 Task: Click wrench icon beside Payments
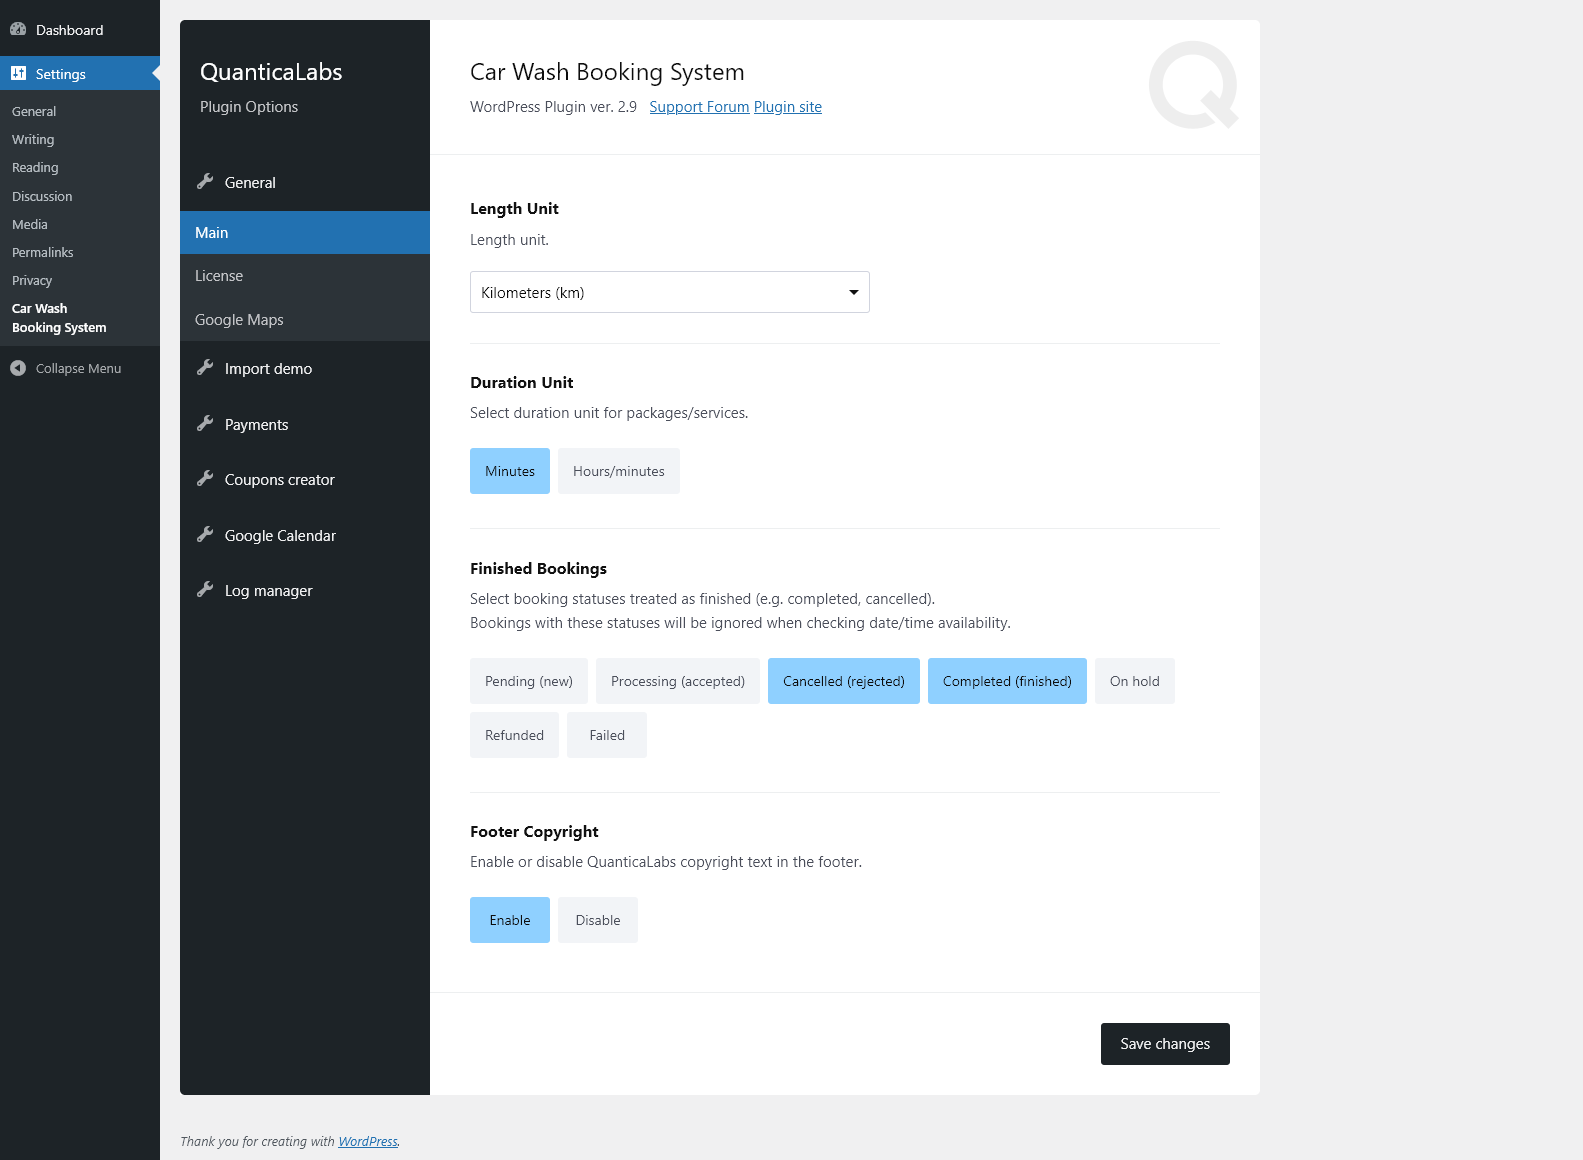[205, 423]
